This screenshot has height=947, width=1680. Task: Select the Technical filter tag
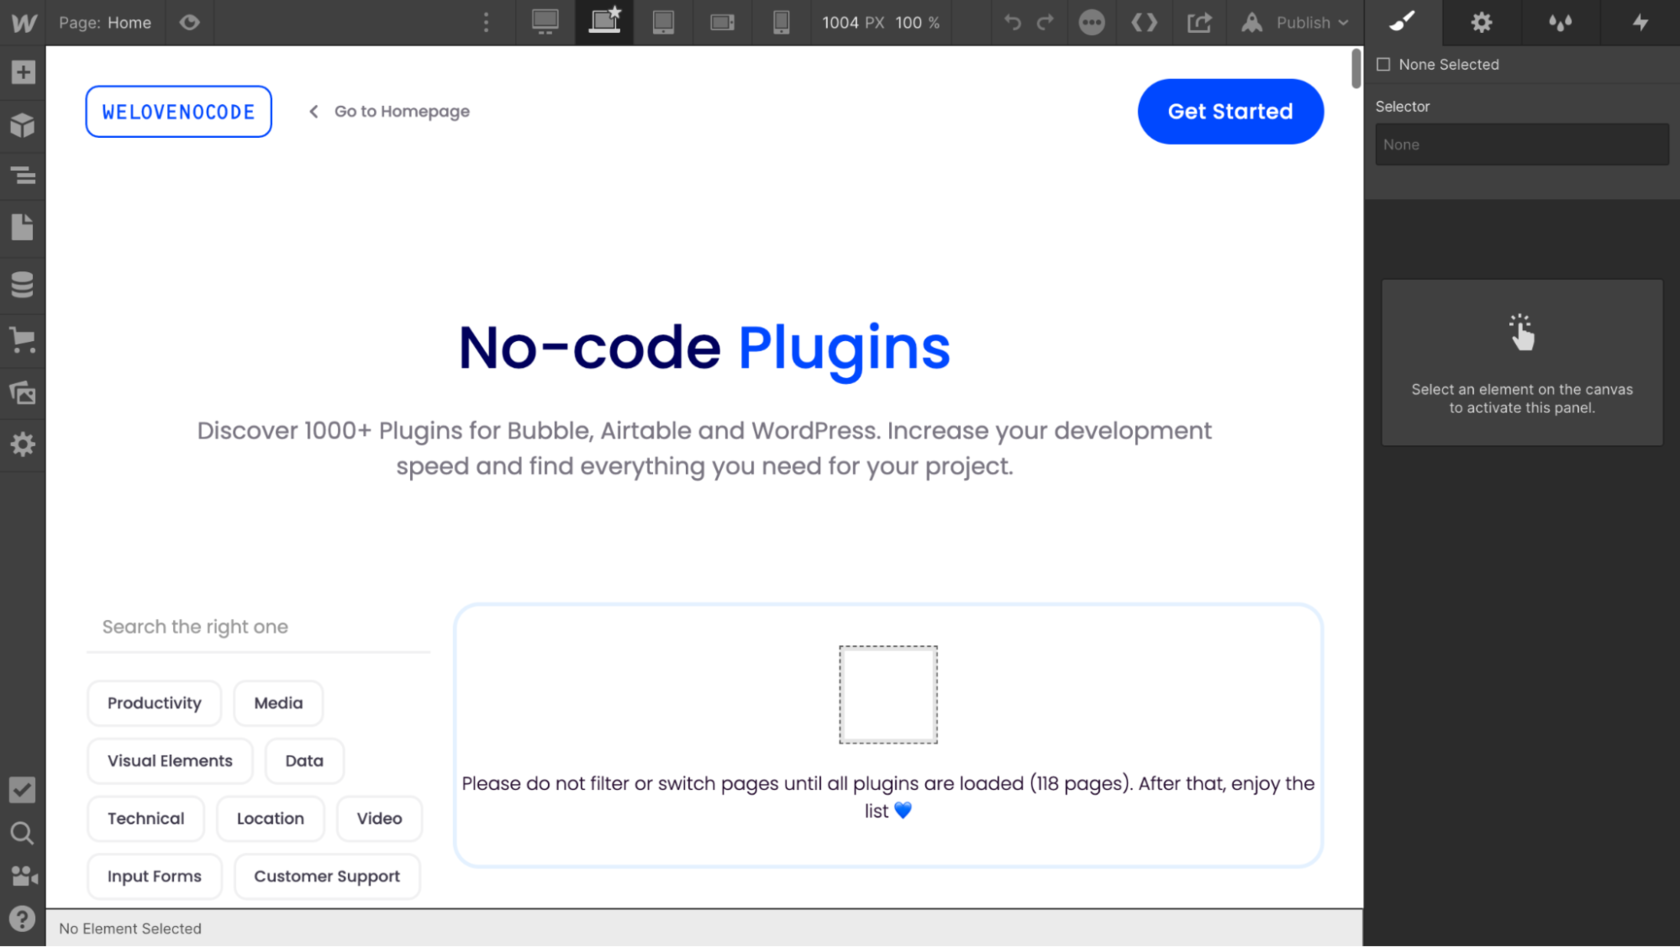(146, 818)
